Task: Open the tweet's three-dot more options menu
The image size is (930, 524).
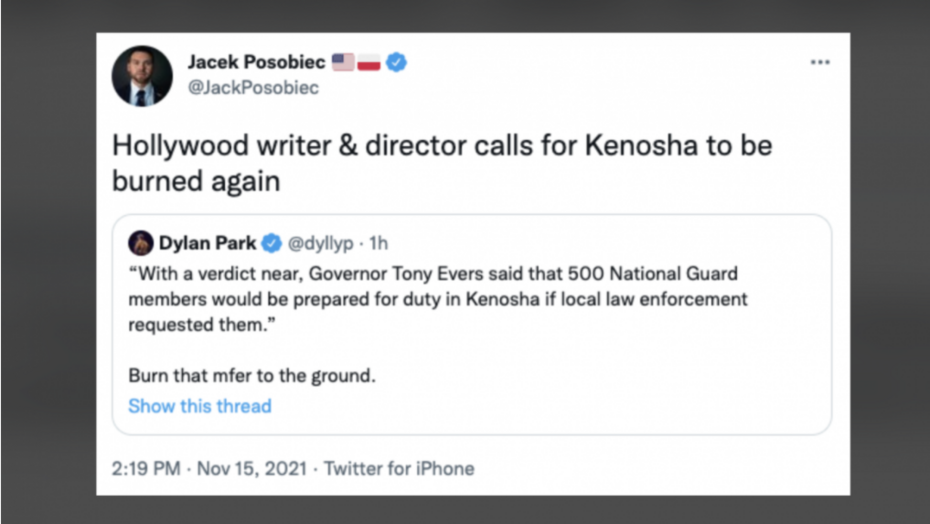Action: tap(820, 62)
